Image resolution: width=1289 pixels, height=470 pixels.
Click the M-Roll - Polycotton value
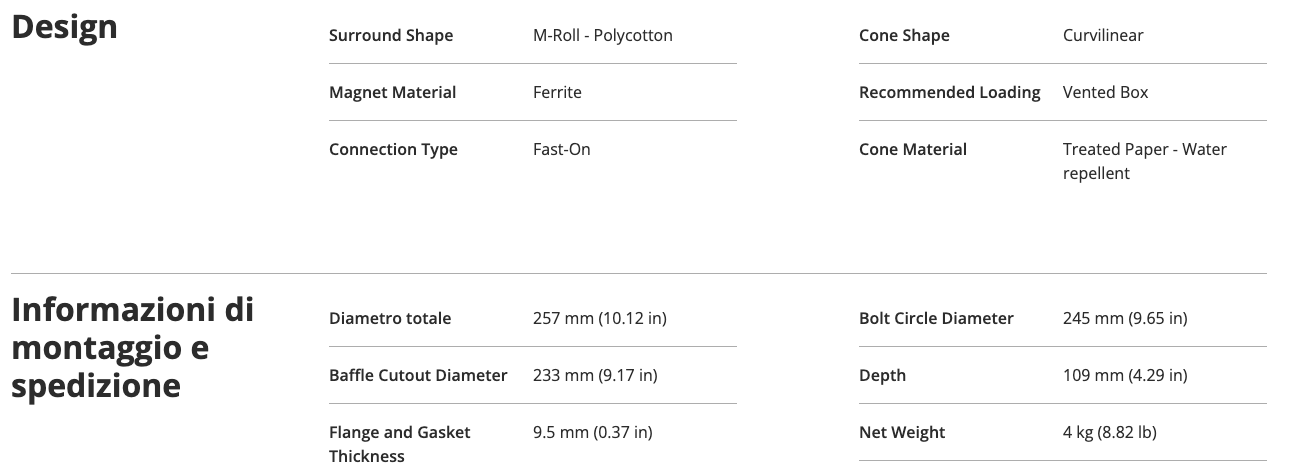pyautogui.click(x=603, y=36)
